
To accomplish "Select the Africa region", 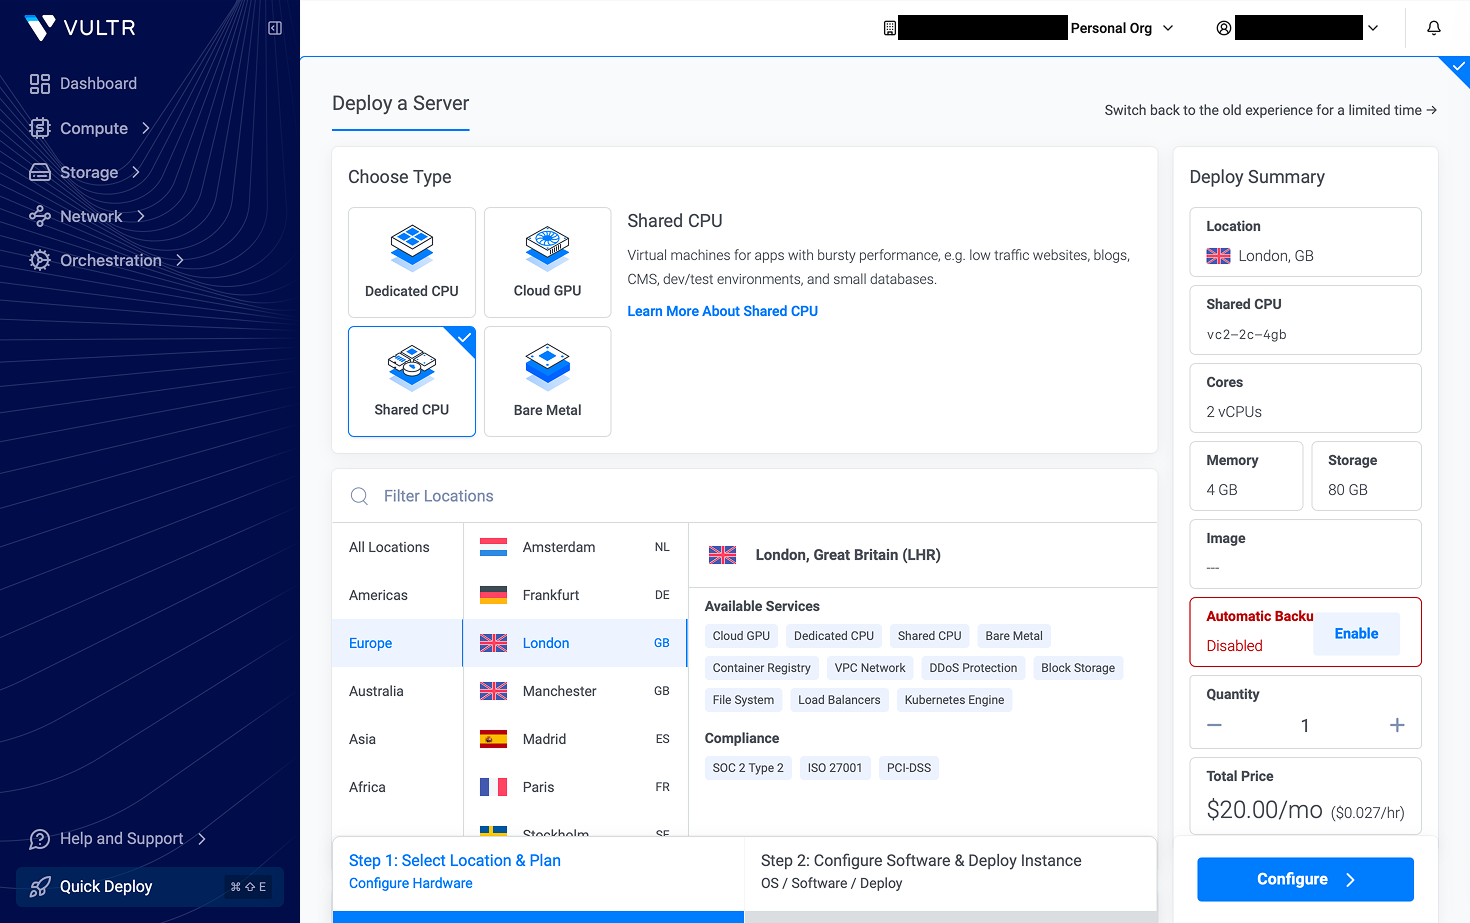I will point(398,787).
